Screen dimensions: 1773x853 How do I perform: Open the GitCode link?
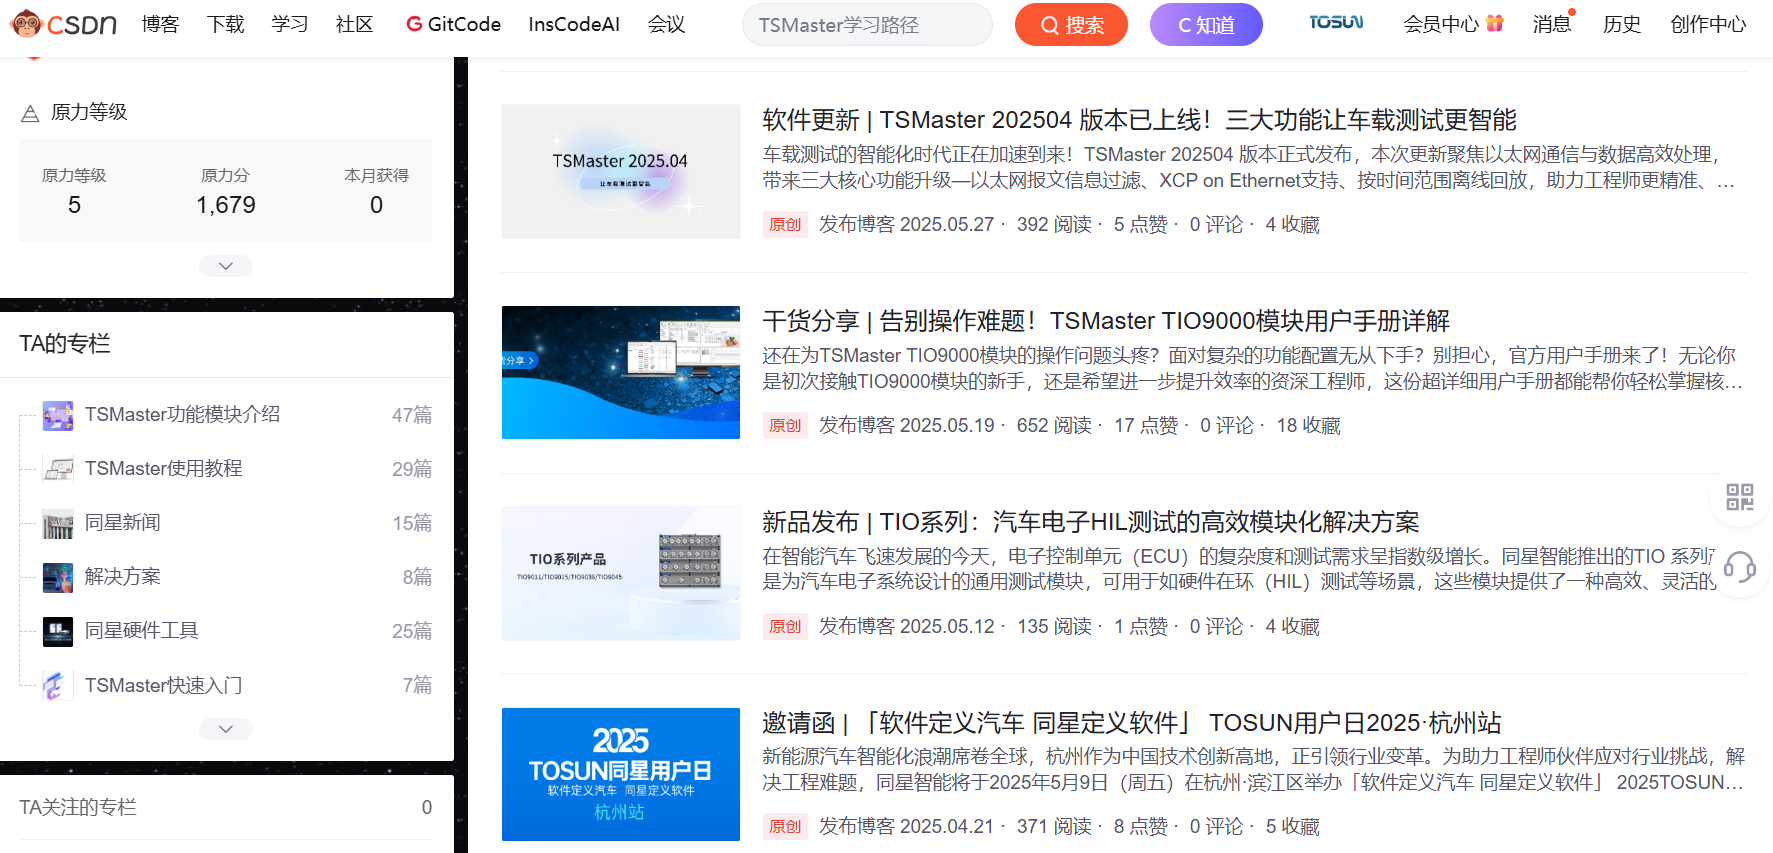(453, 24)
